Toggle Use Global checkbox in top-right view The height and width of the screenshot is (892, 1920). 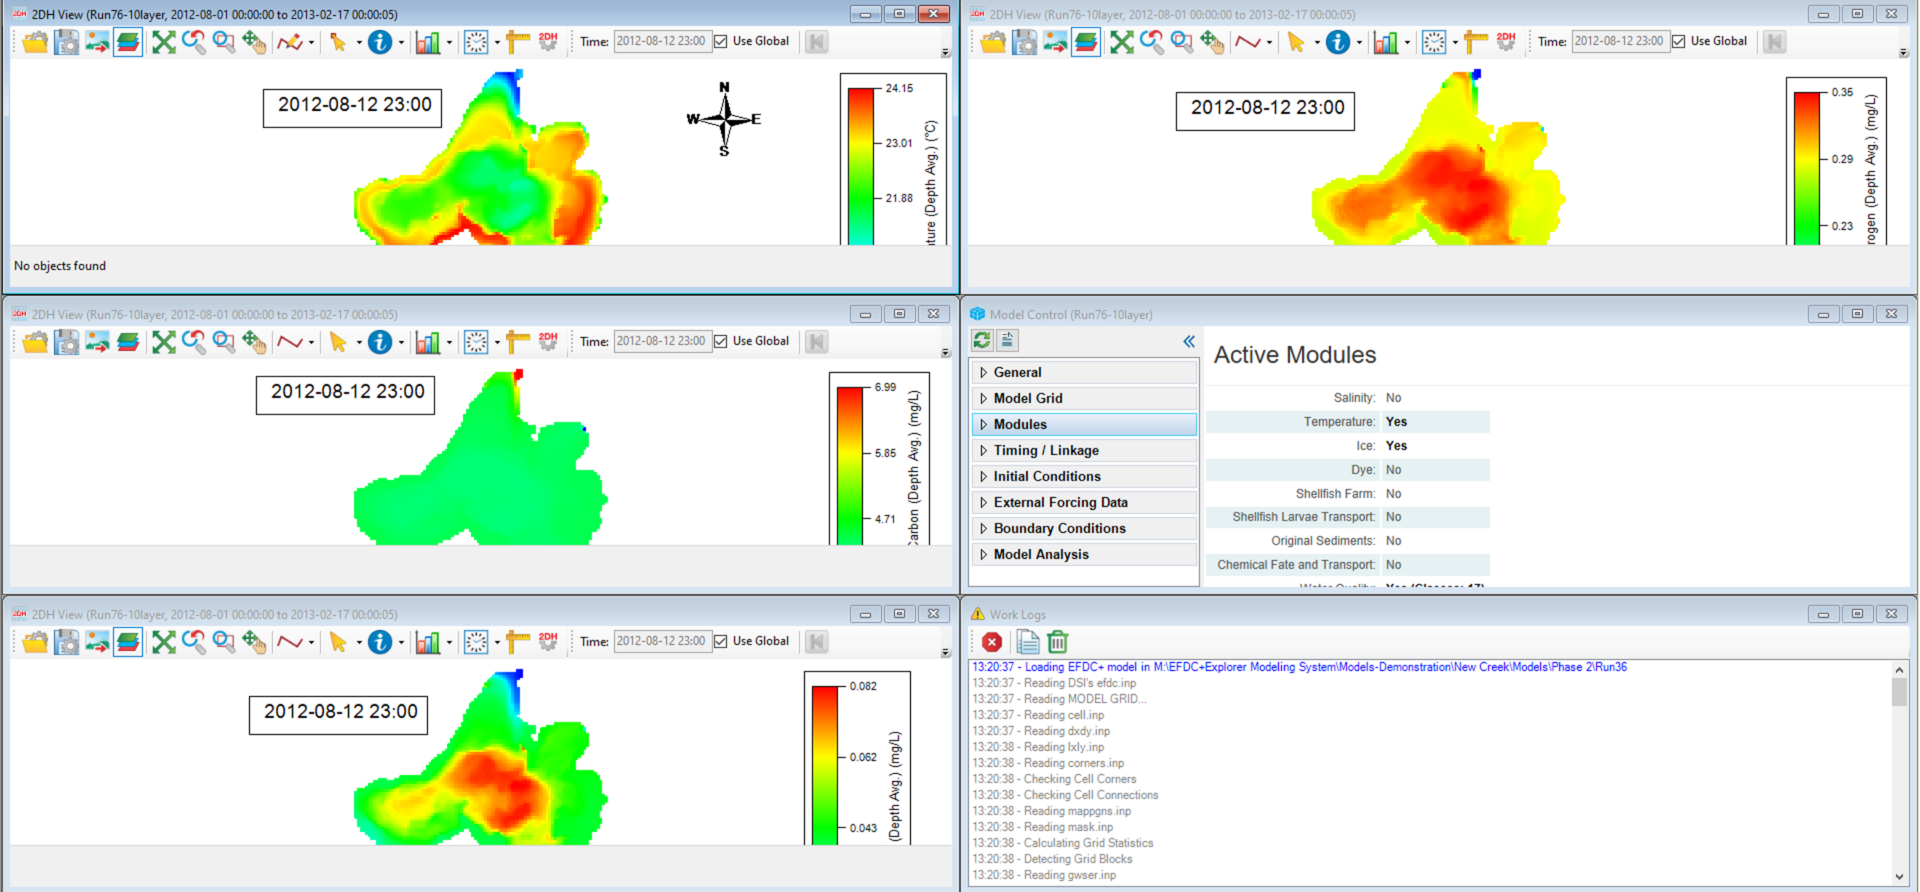coord(1679,42)
